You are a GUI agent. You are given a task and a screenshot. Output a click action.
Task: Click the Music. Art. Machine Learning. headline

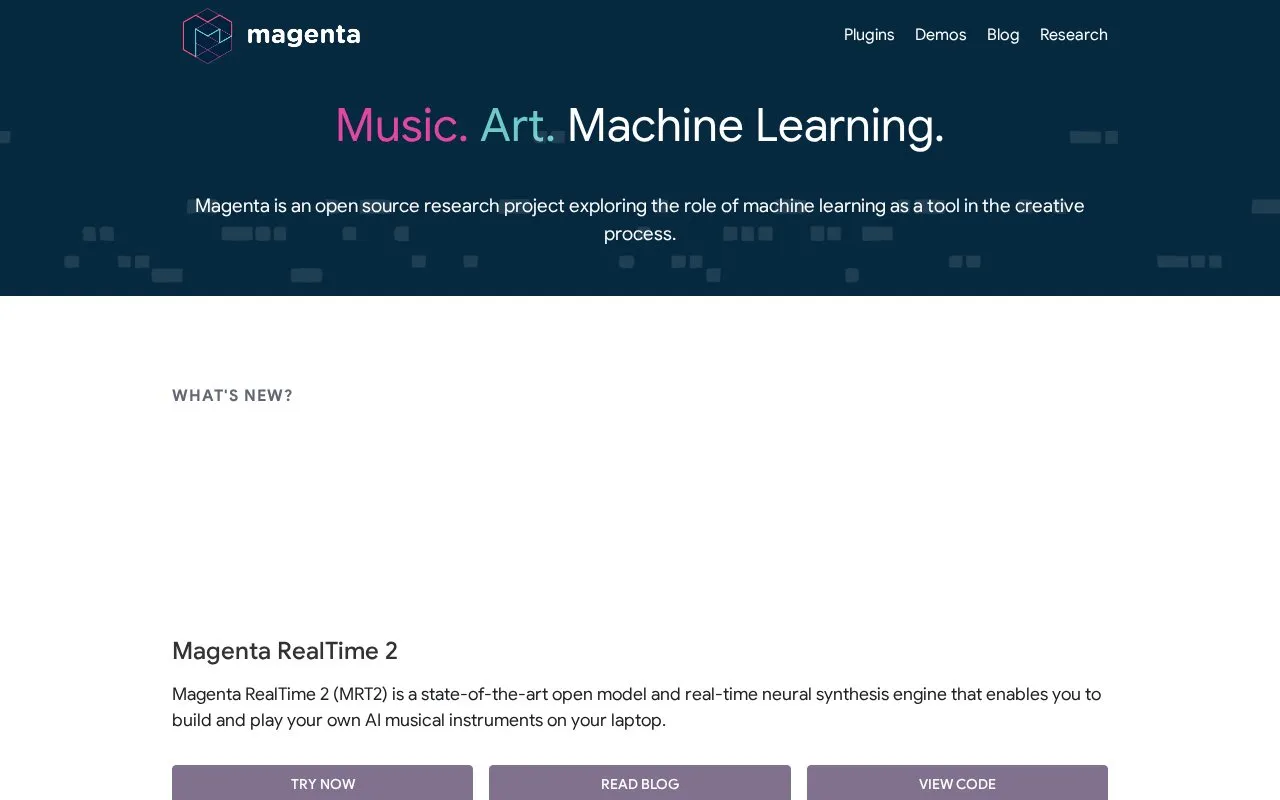640,126
